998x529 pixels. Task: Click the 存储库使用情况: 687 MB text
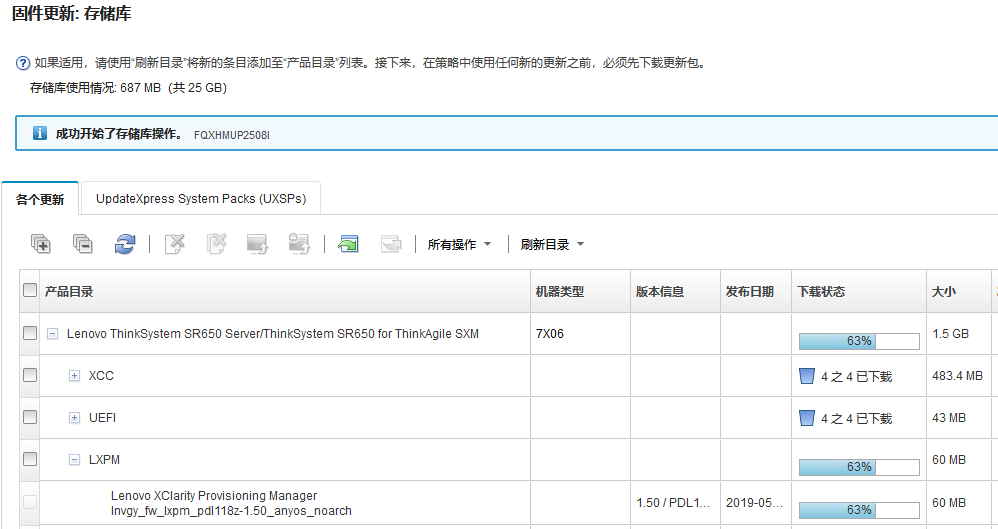[x=95, y=88]
